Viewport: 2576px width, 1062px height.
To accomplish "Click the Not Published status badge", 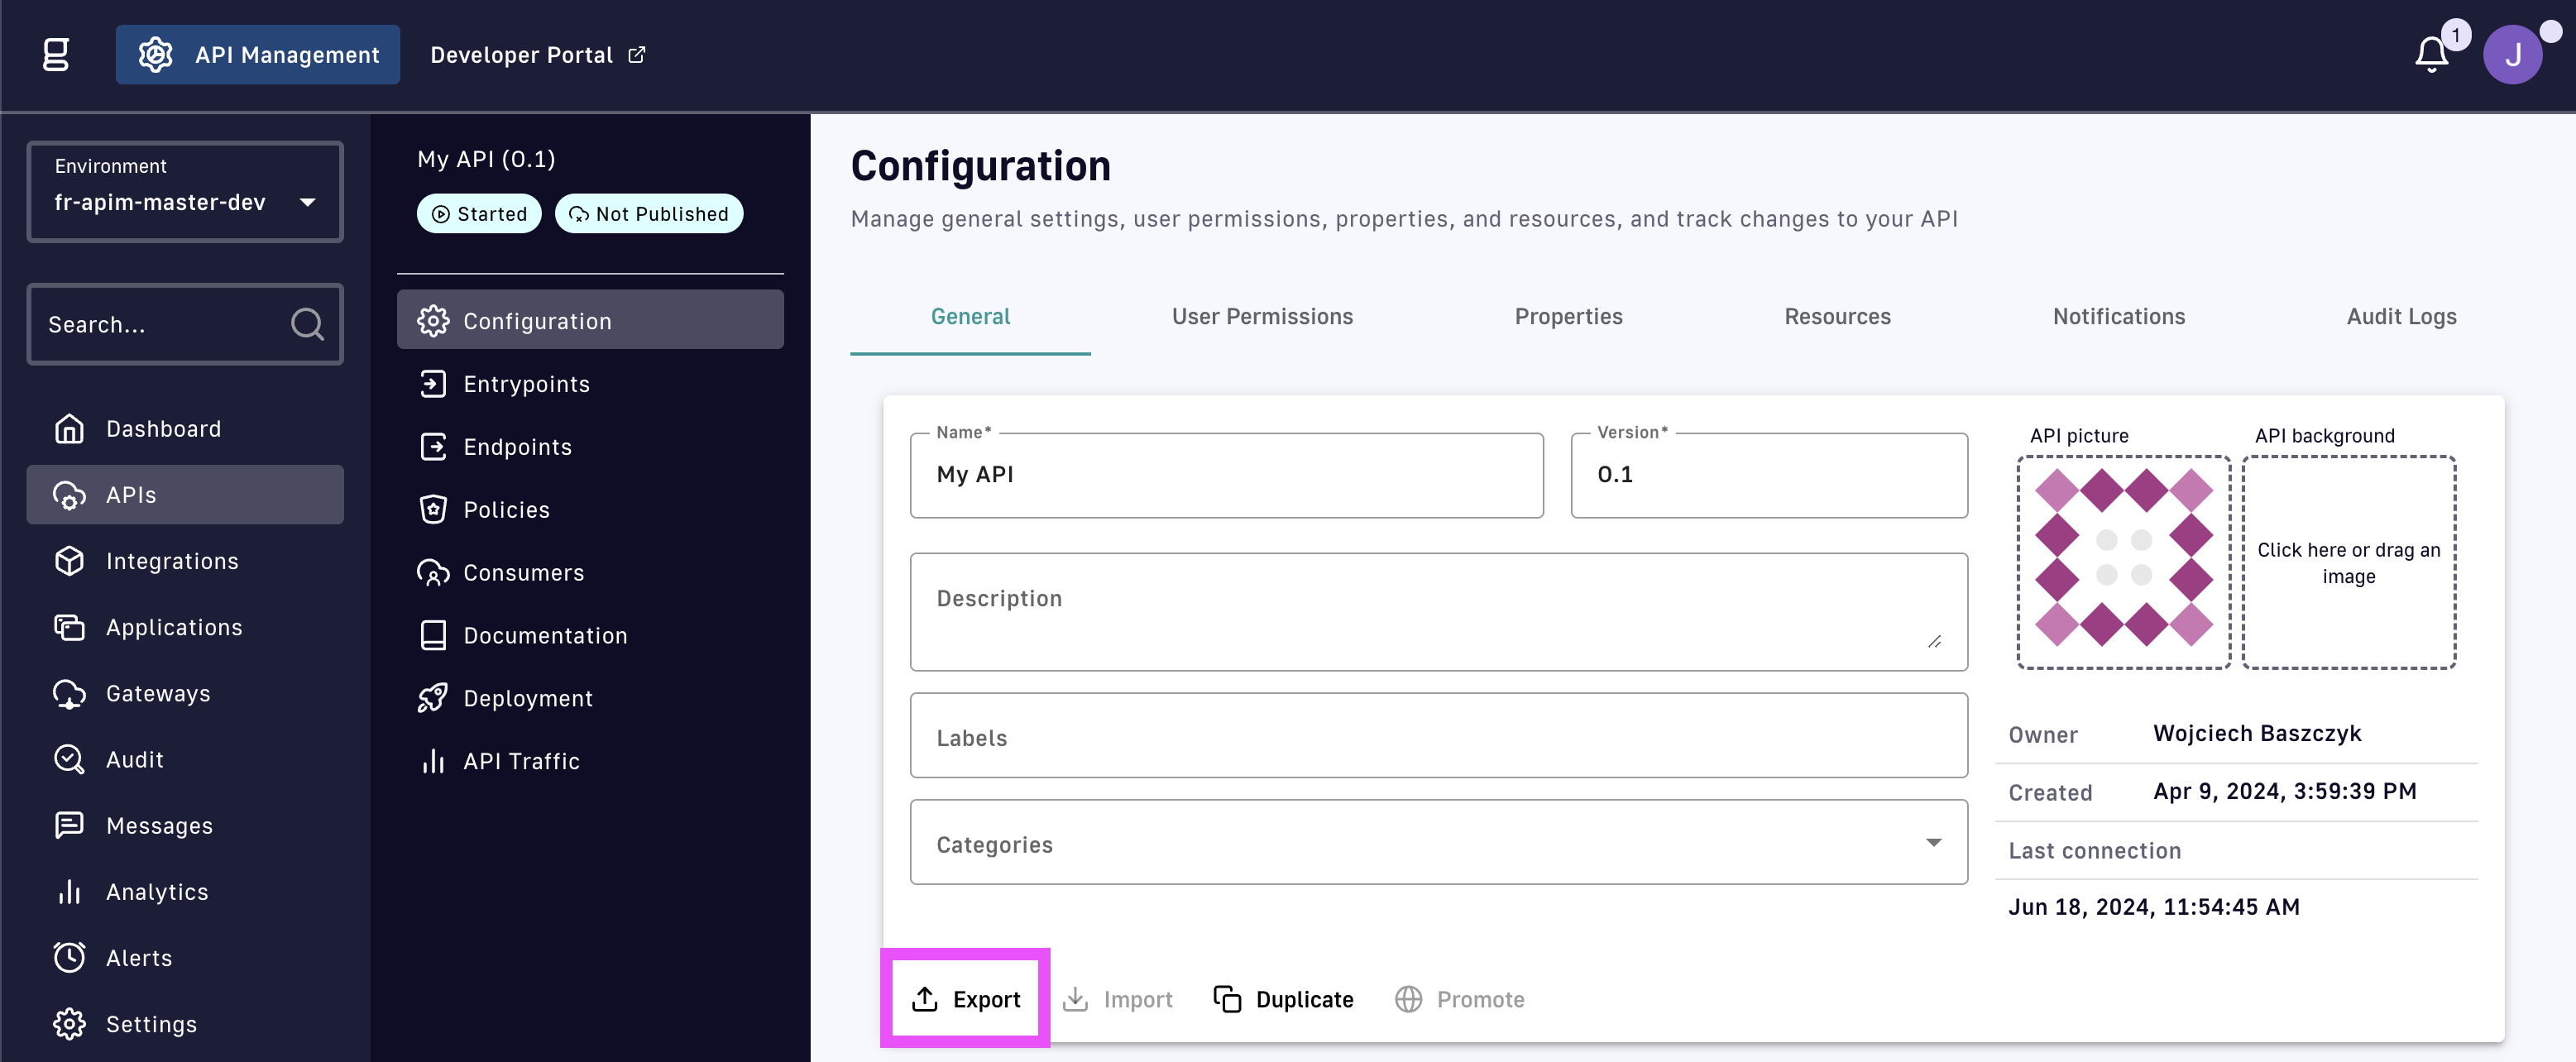I will 648,214.
